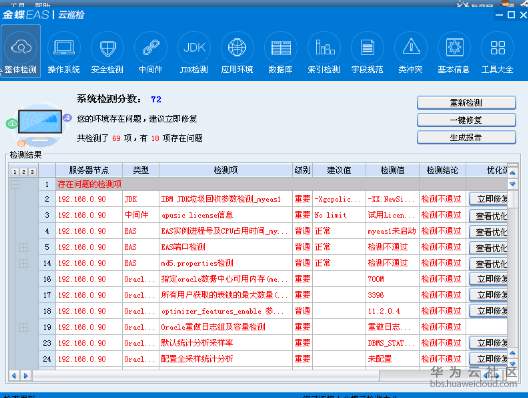Select the apusic license信息 cell
Image resolution: width=528 pixels, height=398 pixels.
point(226,215)
